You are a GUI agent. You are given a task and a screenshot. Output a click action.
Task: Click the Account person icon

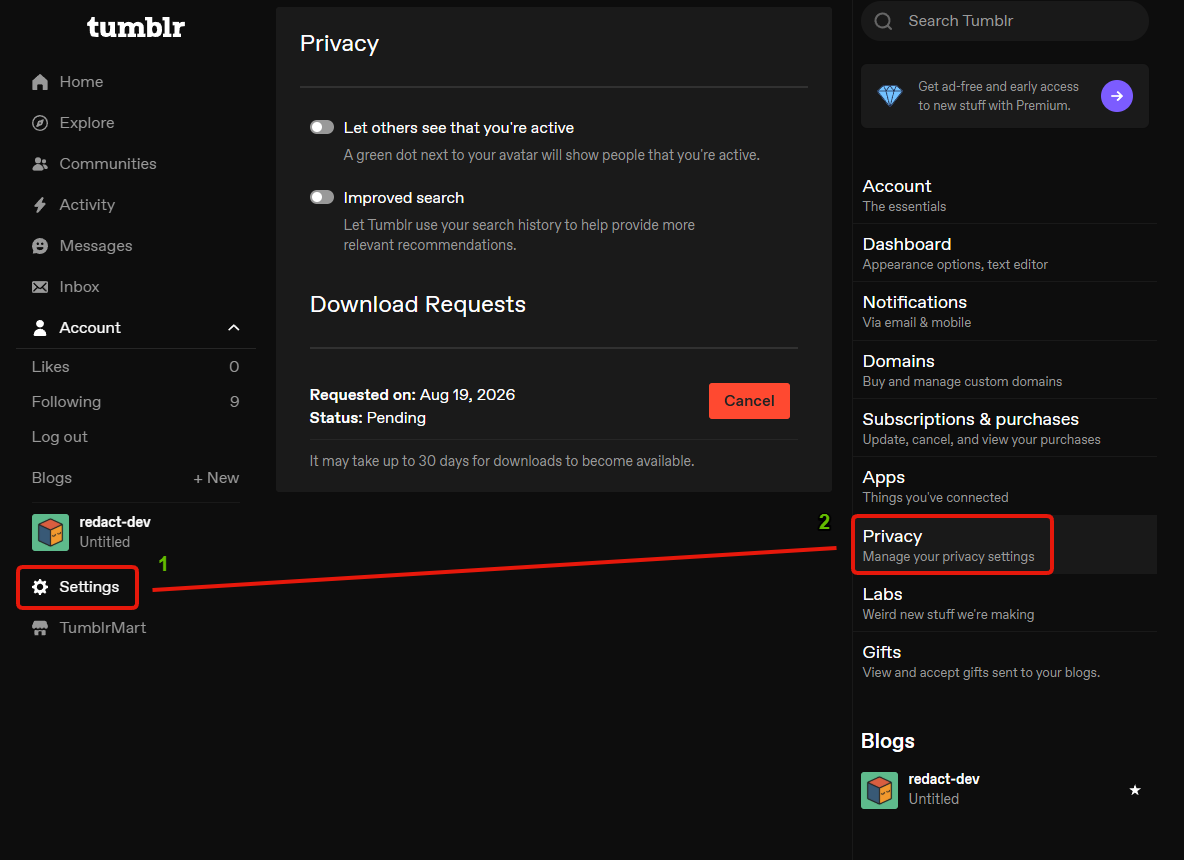[40, 328]
